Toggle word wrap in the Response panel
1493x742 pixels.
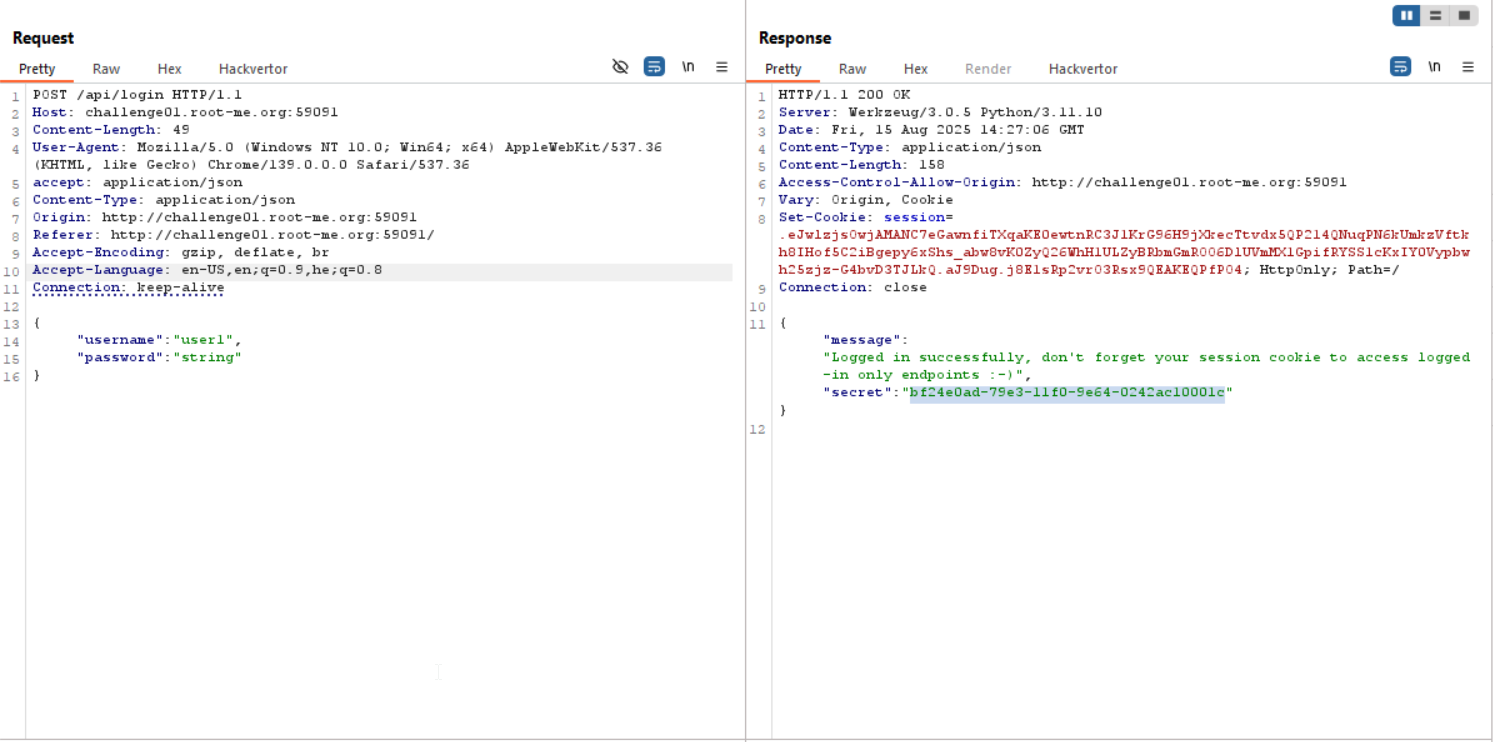click(x=1401, y=67)
